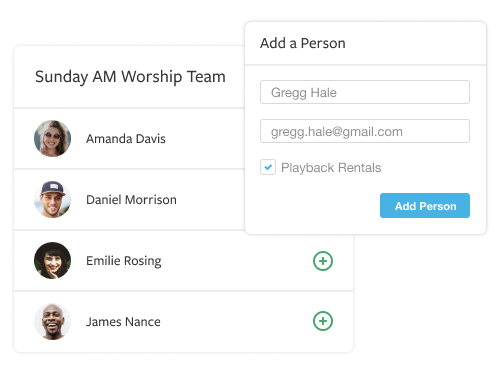
Task: Select the Emilie Rosing row
Action: (183, 261)
